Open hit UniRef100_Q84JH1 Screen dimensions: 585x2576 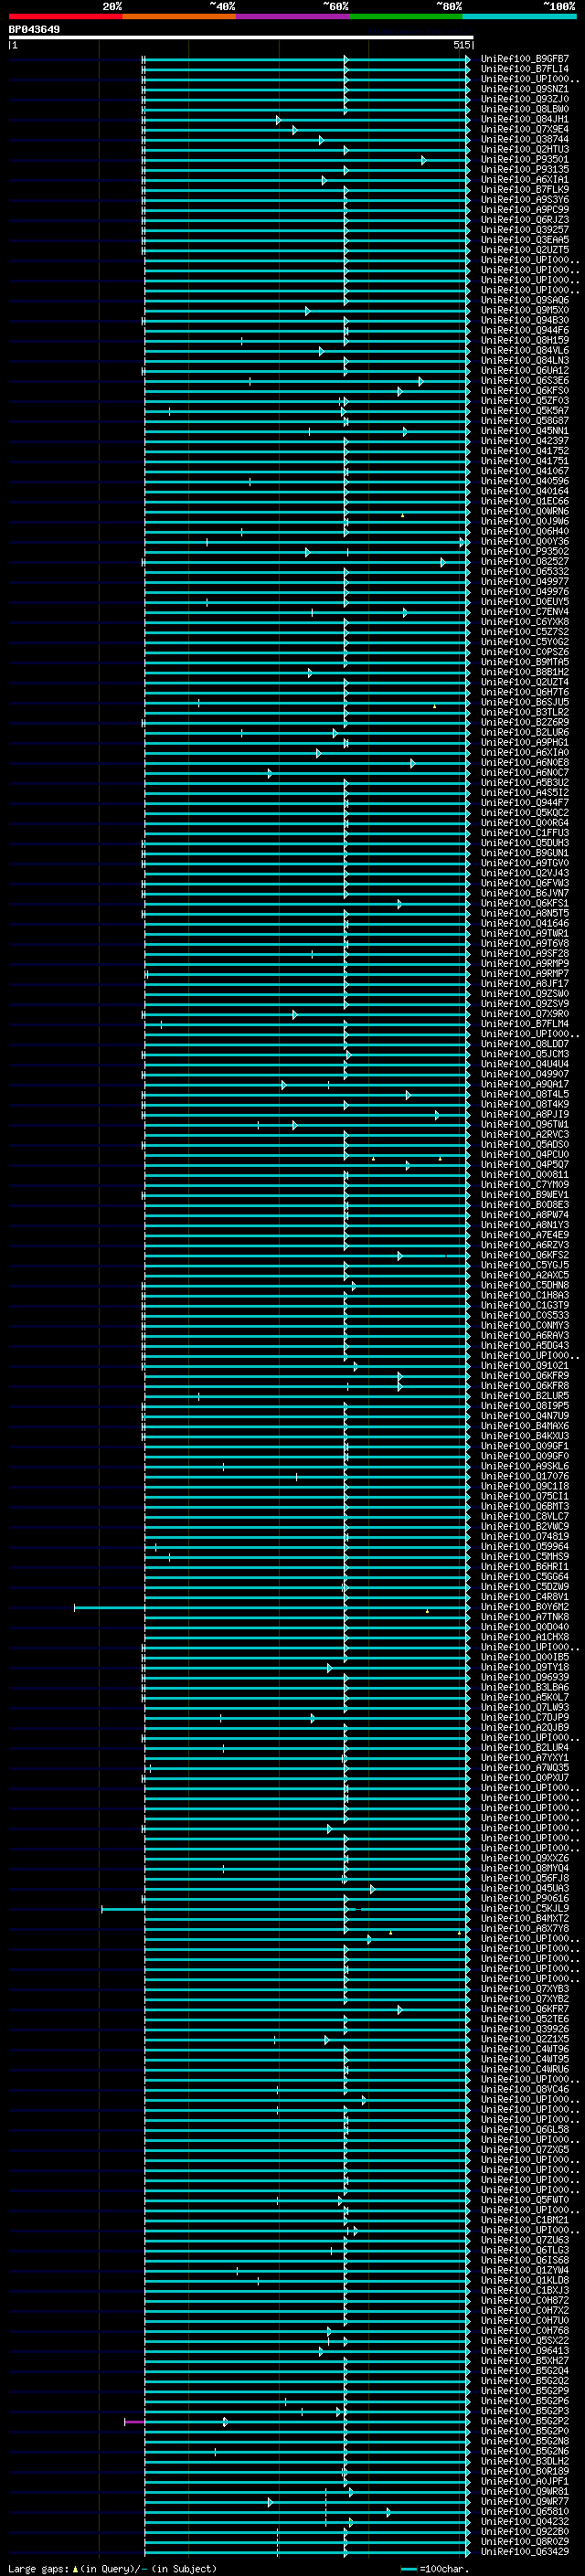click(x=525, y=119)
